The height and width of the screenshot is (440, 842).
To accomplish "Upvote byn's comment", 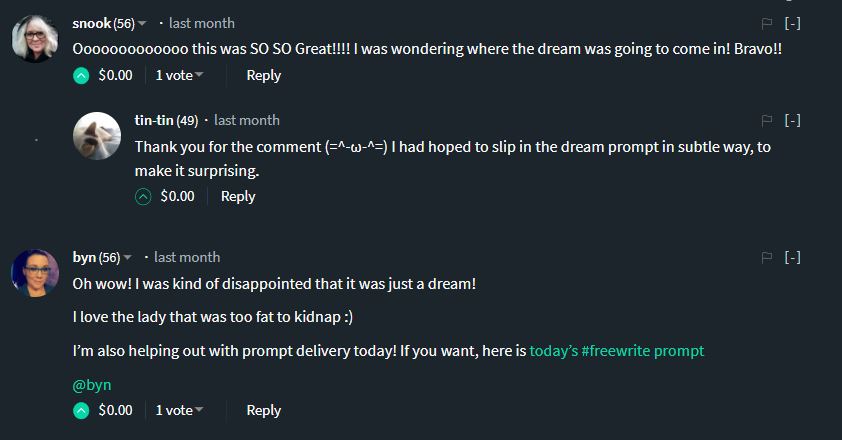I will click(x=81, y=410).
